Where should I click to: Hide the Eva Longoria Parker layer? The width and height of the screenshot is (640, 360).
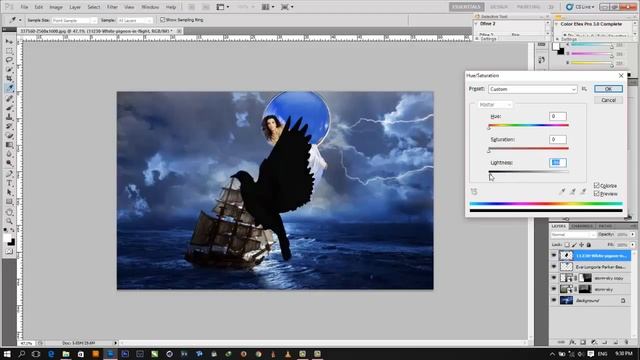point(554,267)
